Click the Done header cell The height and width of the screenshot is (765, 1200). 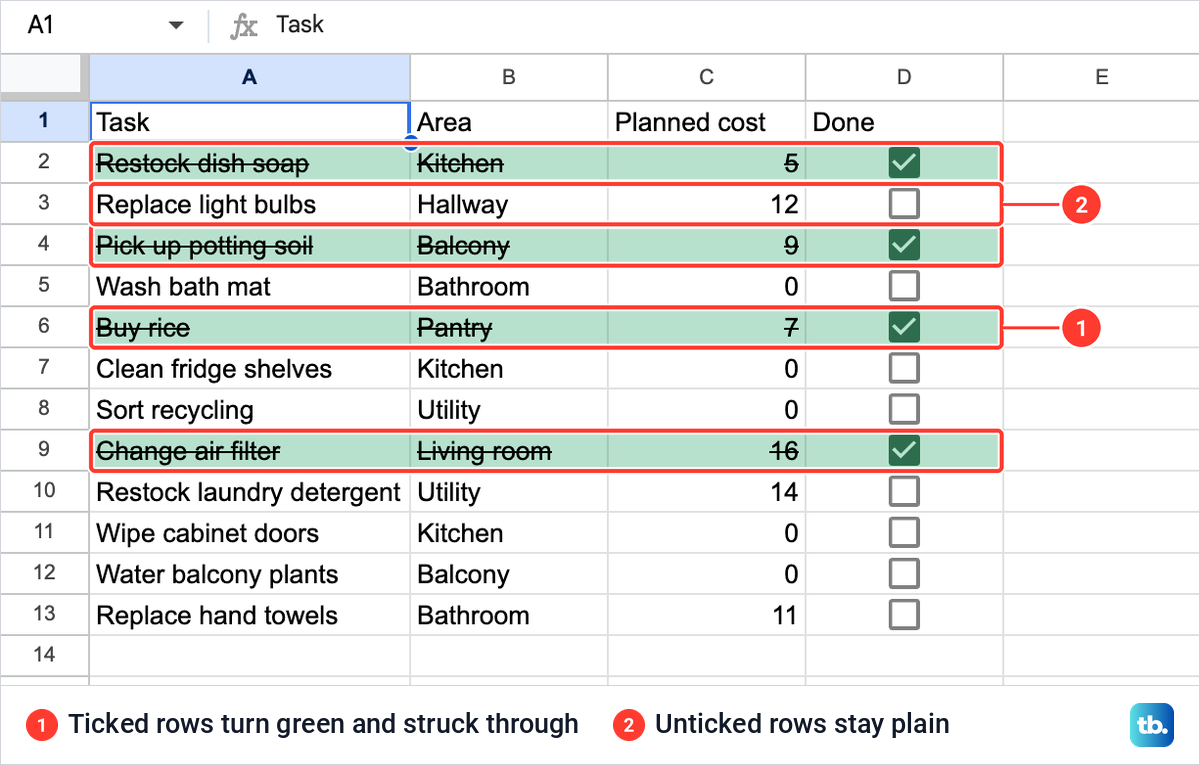pos(904,122)
